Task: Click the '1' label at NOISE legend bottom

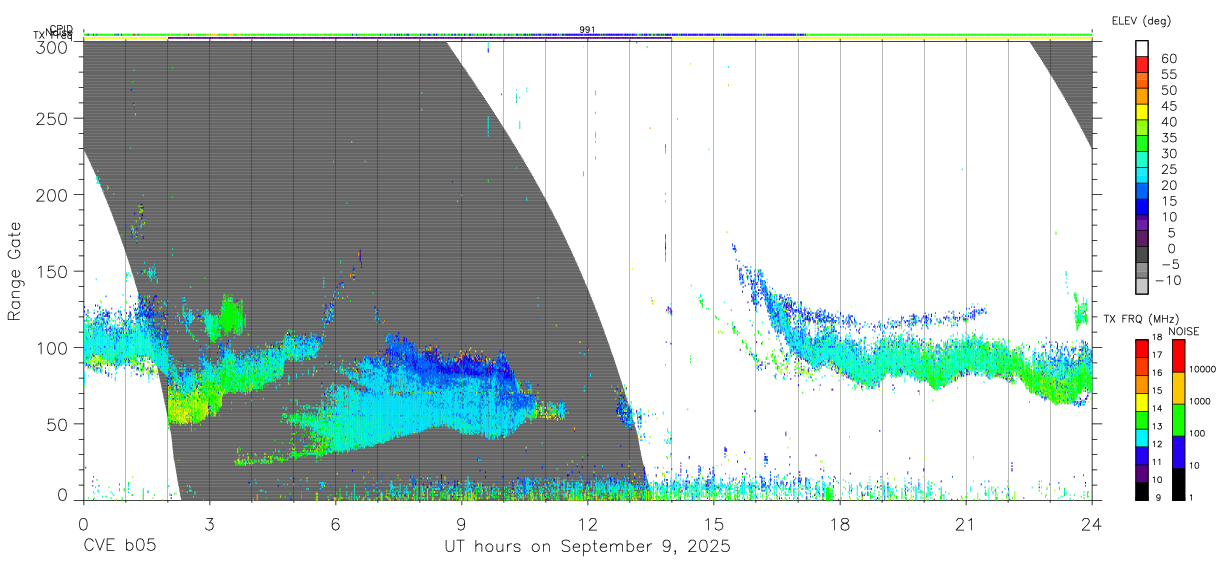Action: pyautogui.click(x=1192, y=497)
